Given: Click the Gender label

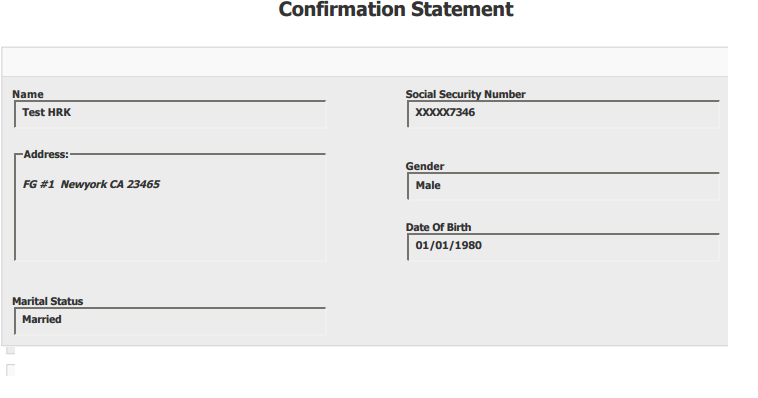Looking at the screenshot, I should tap(424, 166).
